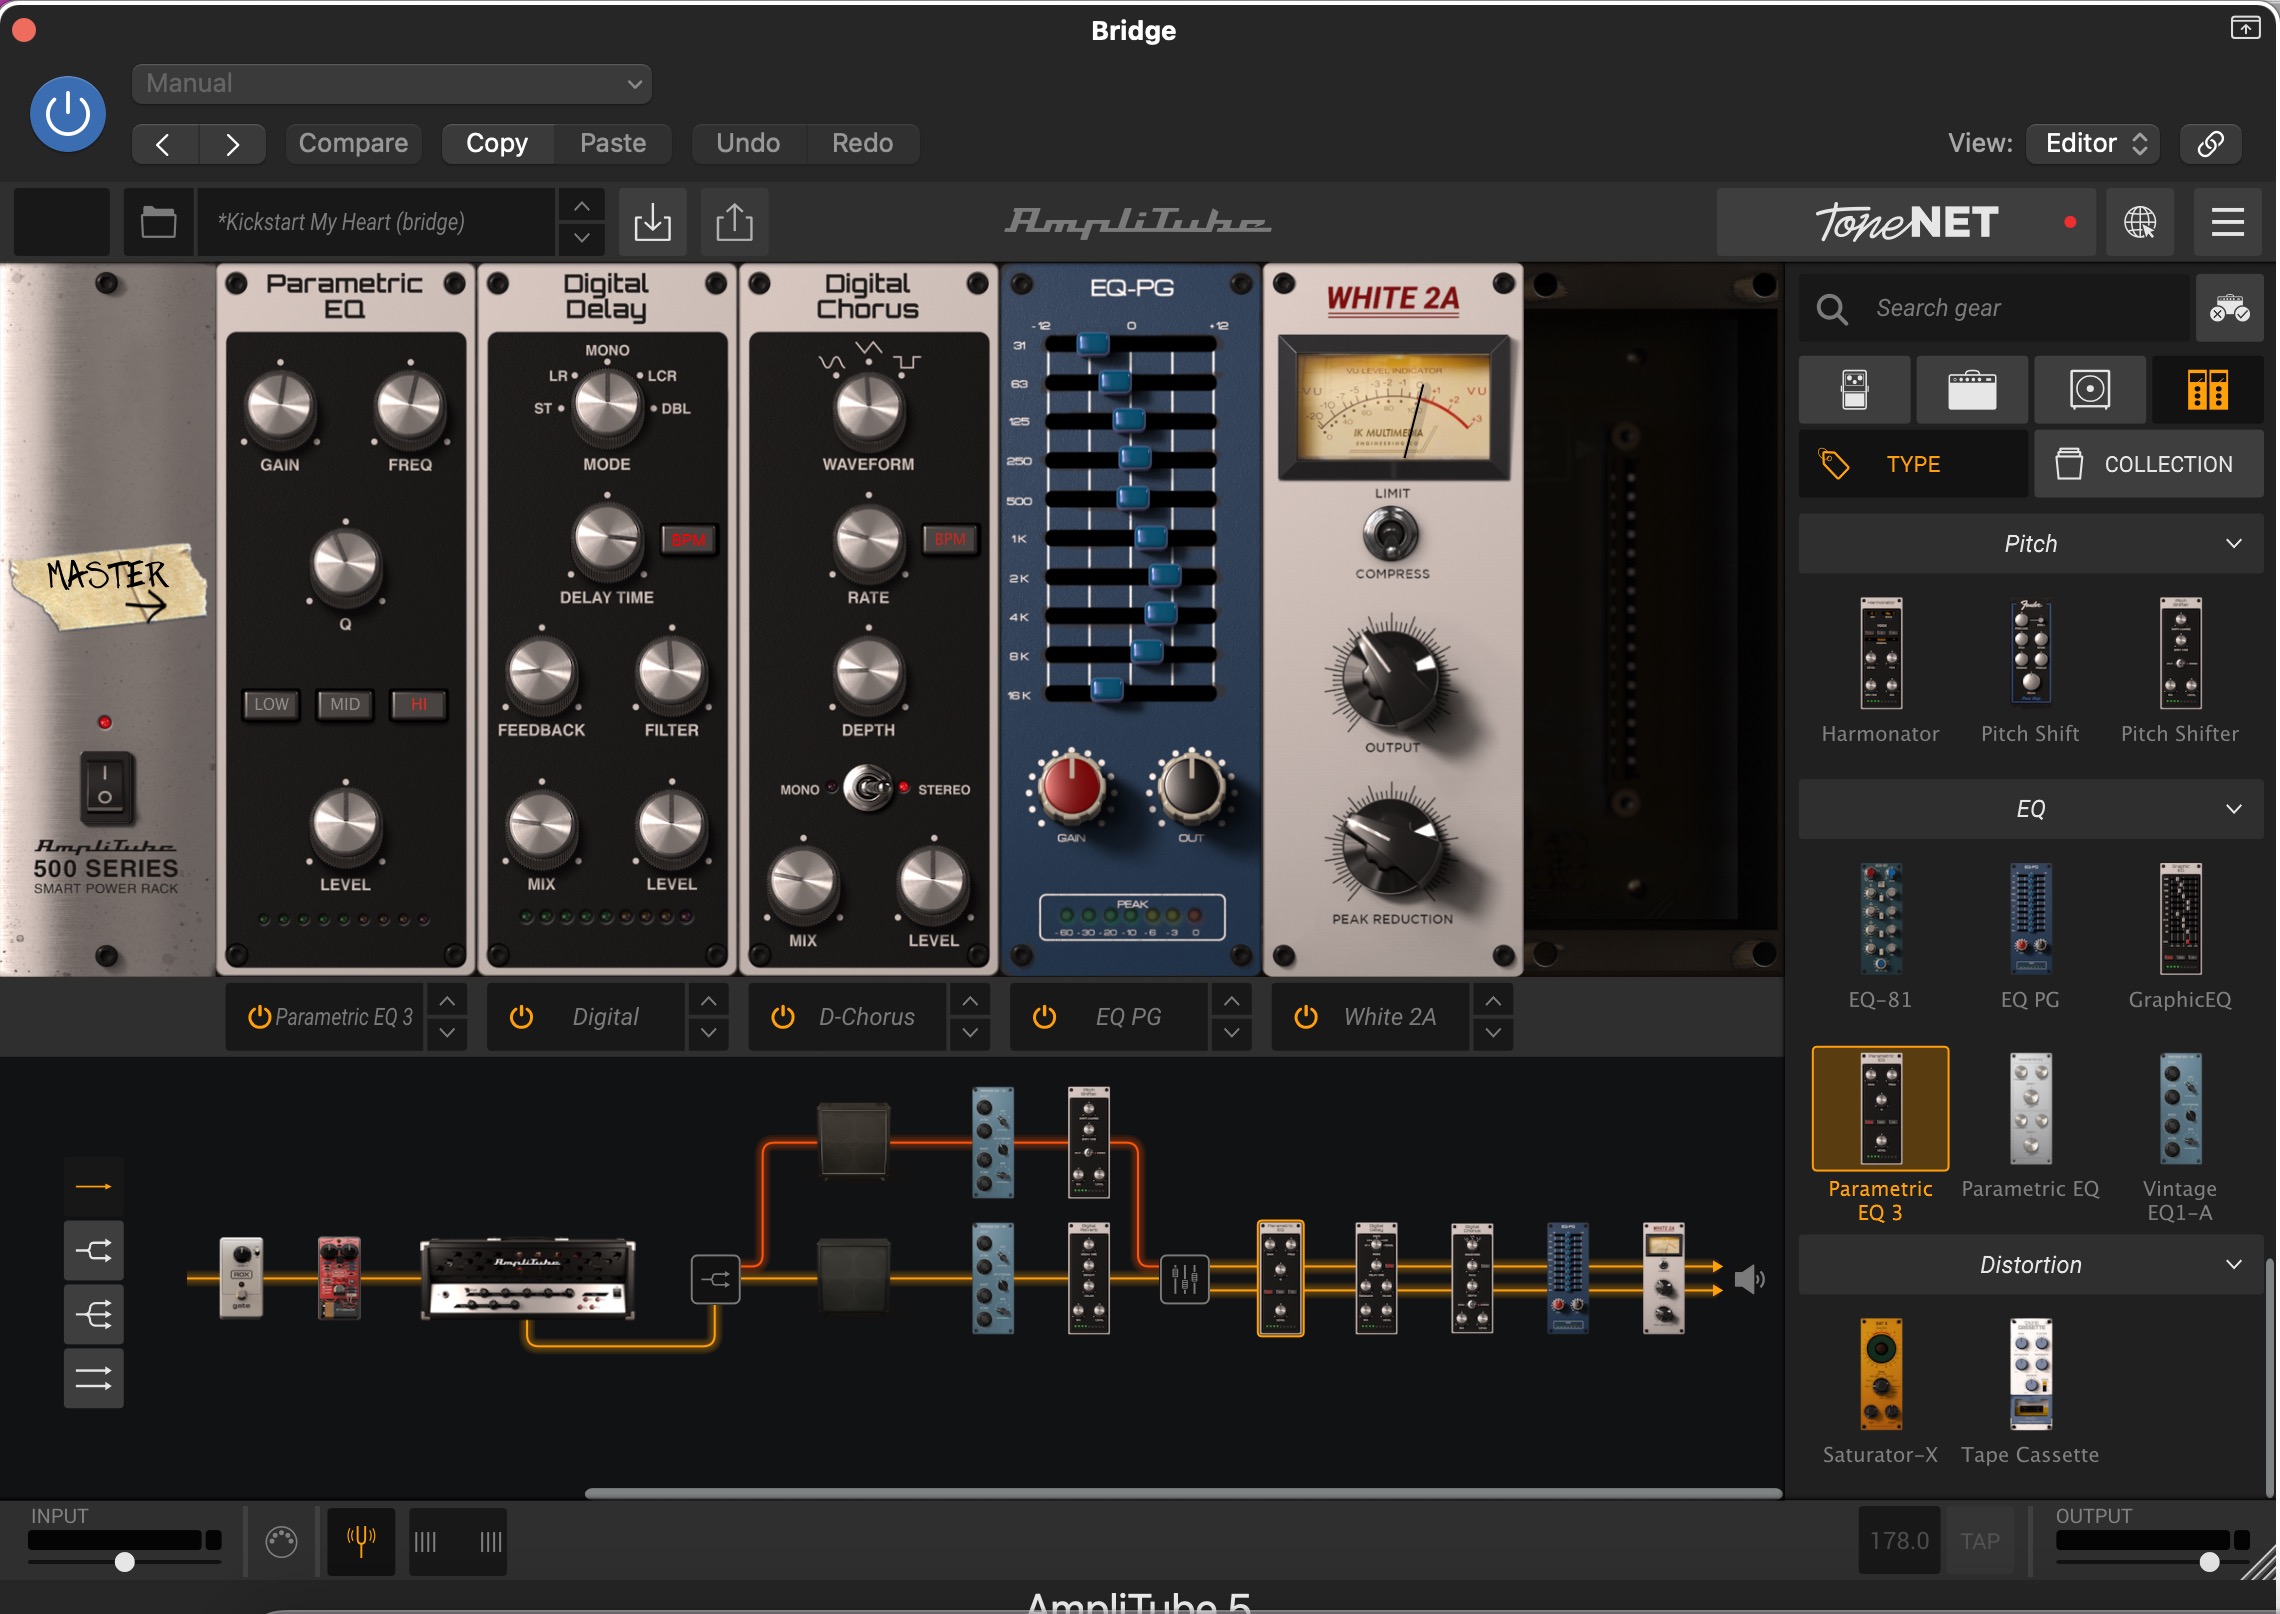
Task: Click the globe icon next to ToneNET
Action: click(2140, 222)
